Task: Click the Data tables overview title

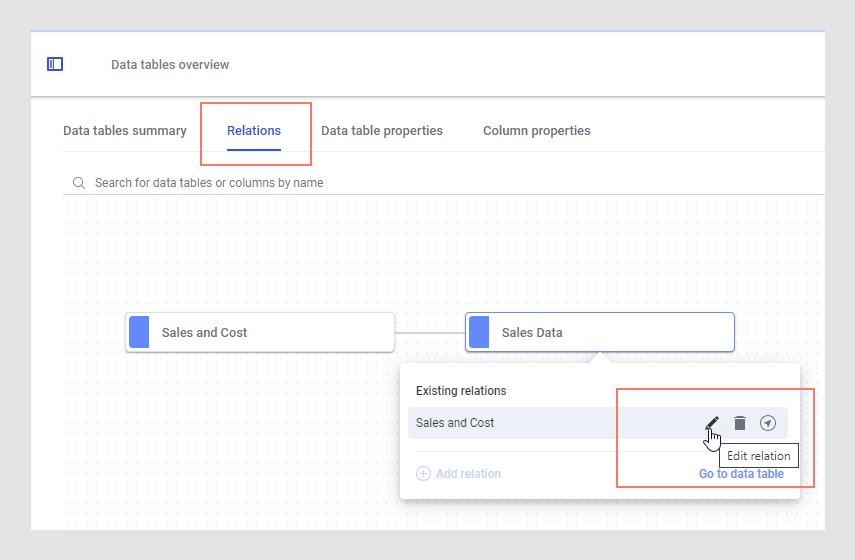Action: click(170, 65)
